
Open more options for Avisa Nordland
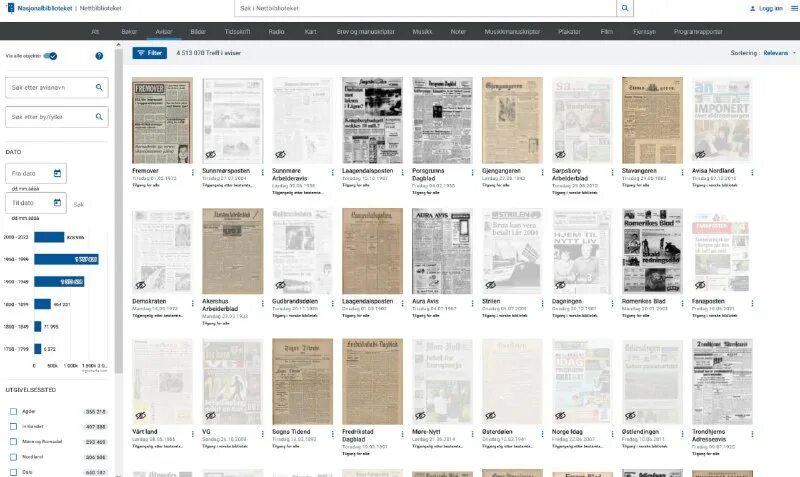coord(752,172)
